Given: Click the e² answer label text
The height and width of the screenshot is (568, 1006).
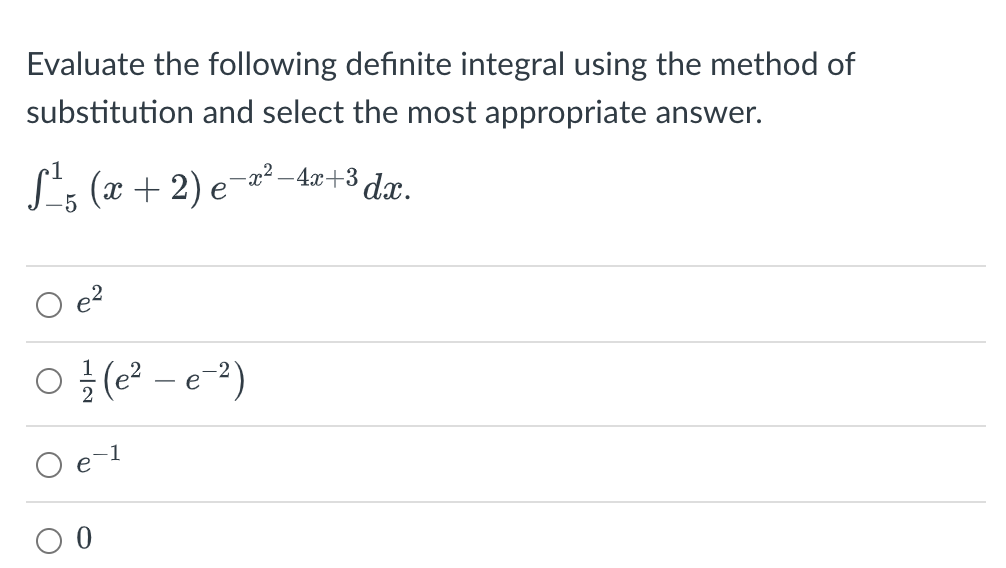Looking at the screenshot, I should click(89, 300).
